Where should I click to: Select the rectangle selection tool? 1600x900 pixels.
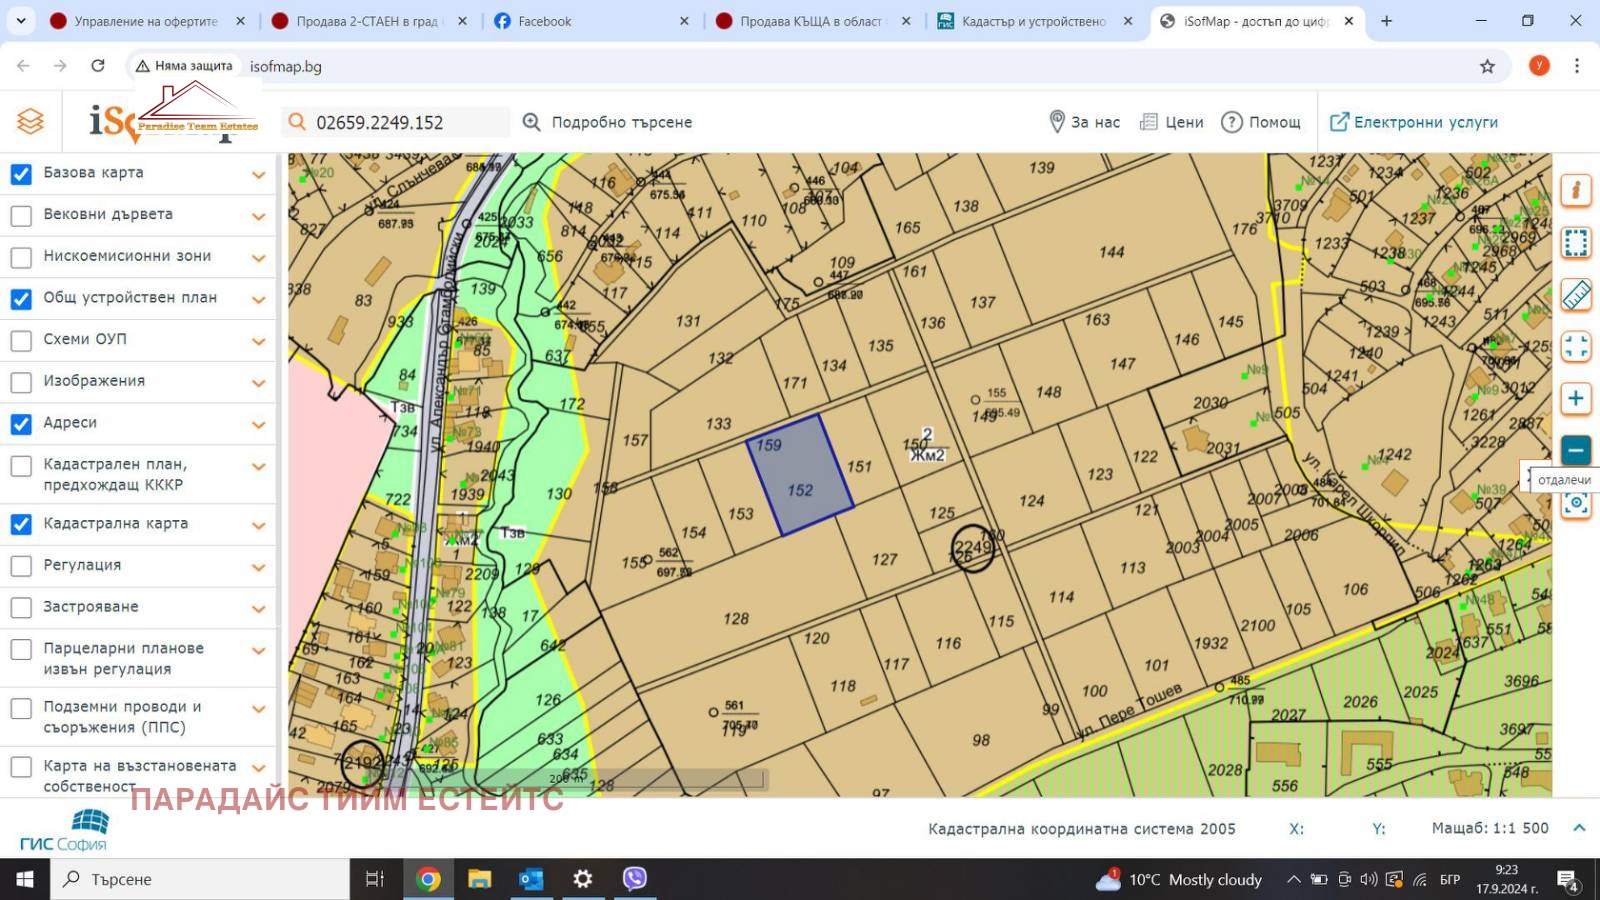click(x=1576, y=243)
